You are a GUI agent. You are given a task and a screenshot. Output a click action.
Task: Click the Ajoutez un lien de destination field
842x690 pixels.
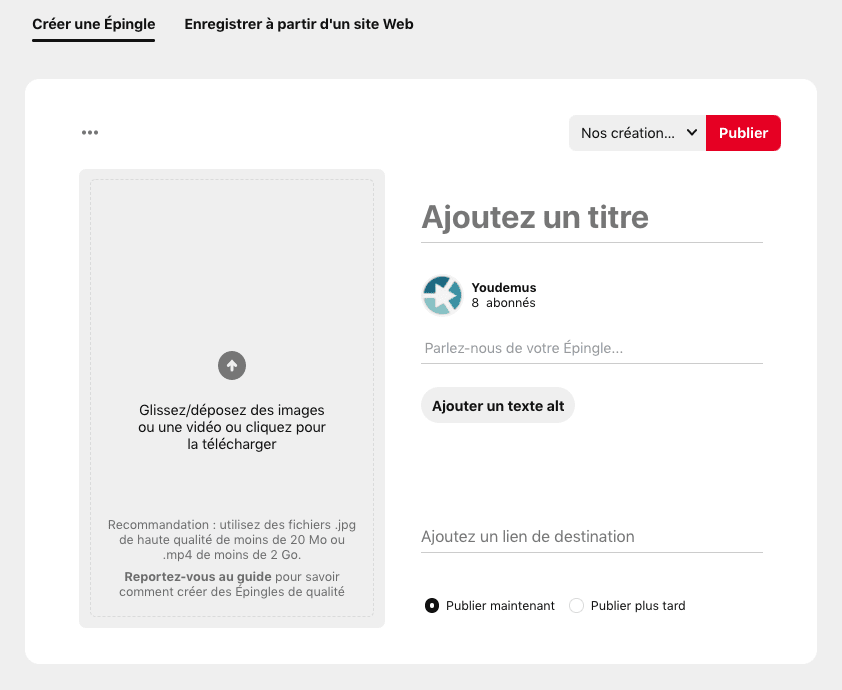coord(591,537)
